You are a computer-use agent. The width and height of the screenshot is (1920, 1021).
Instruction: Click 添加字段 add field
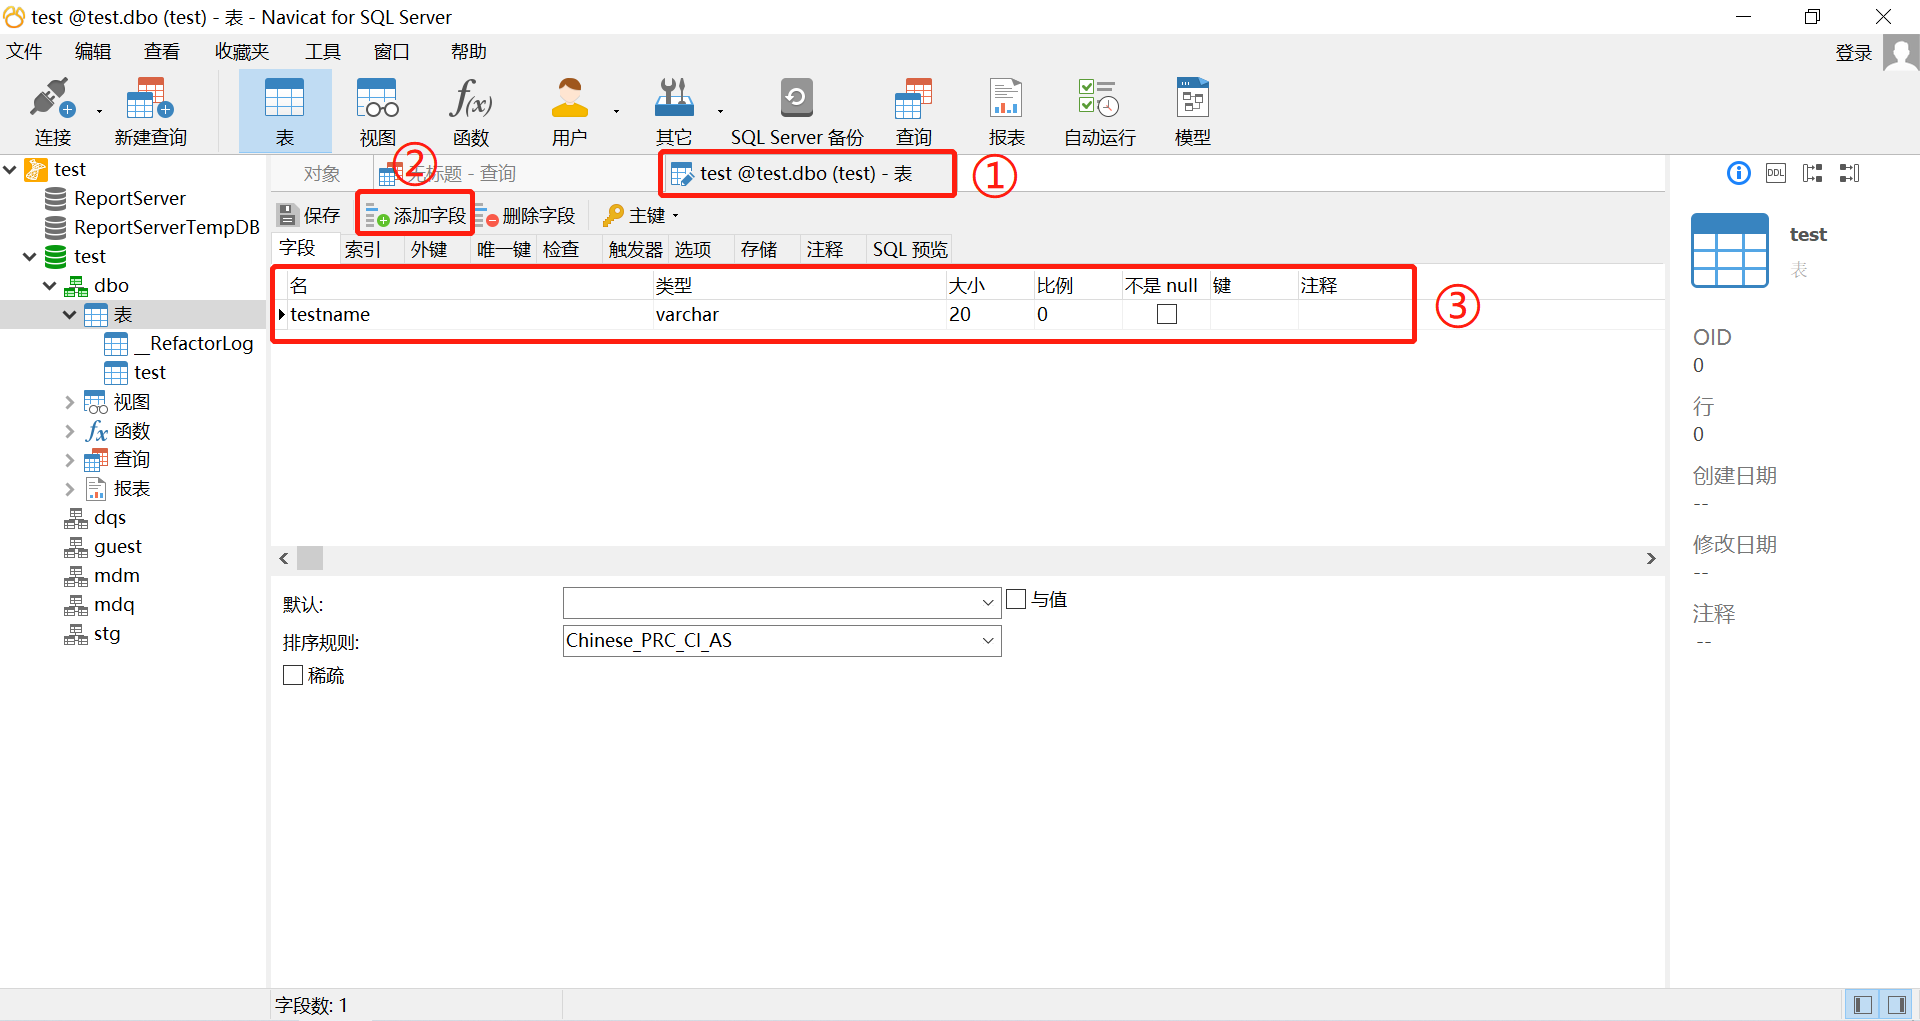[x=416, y=215]
